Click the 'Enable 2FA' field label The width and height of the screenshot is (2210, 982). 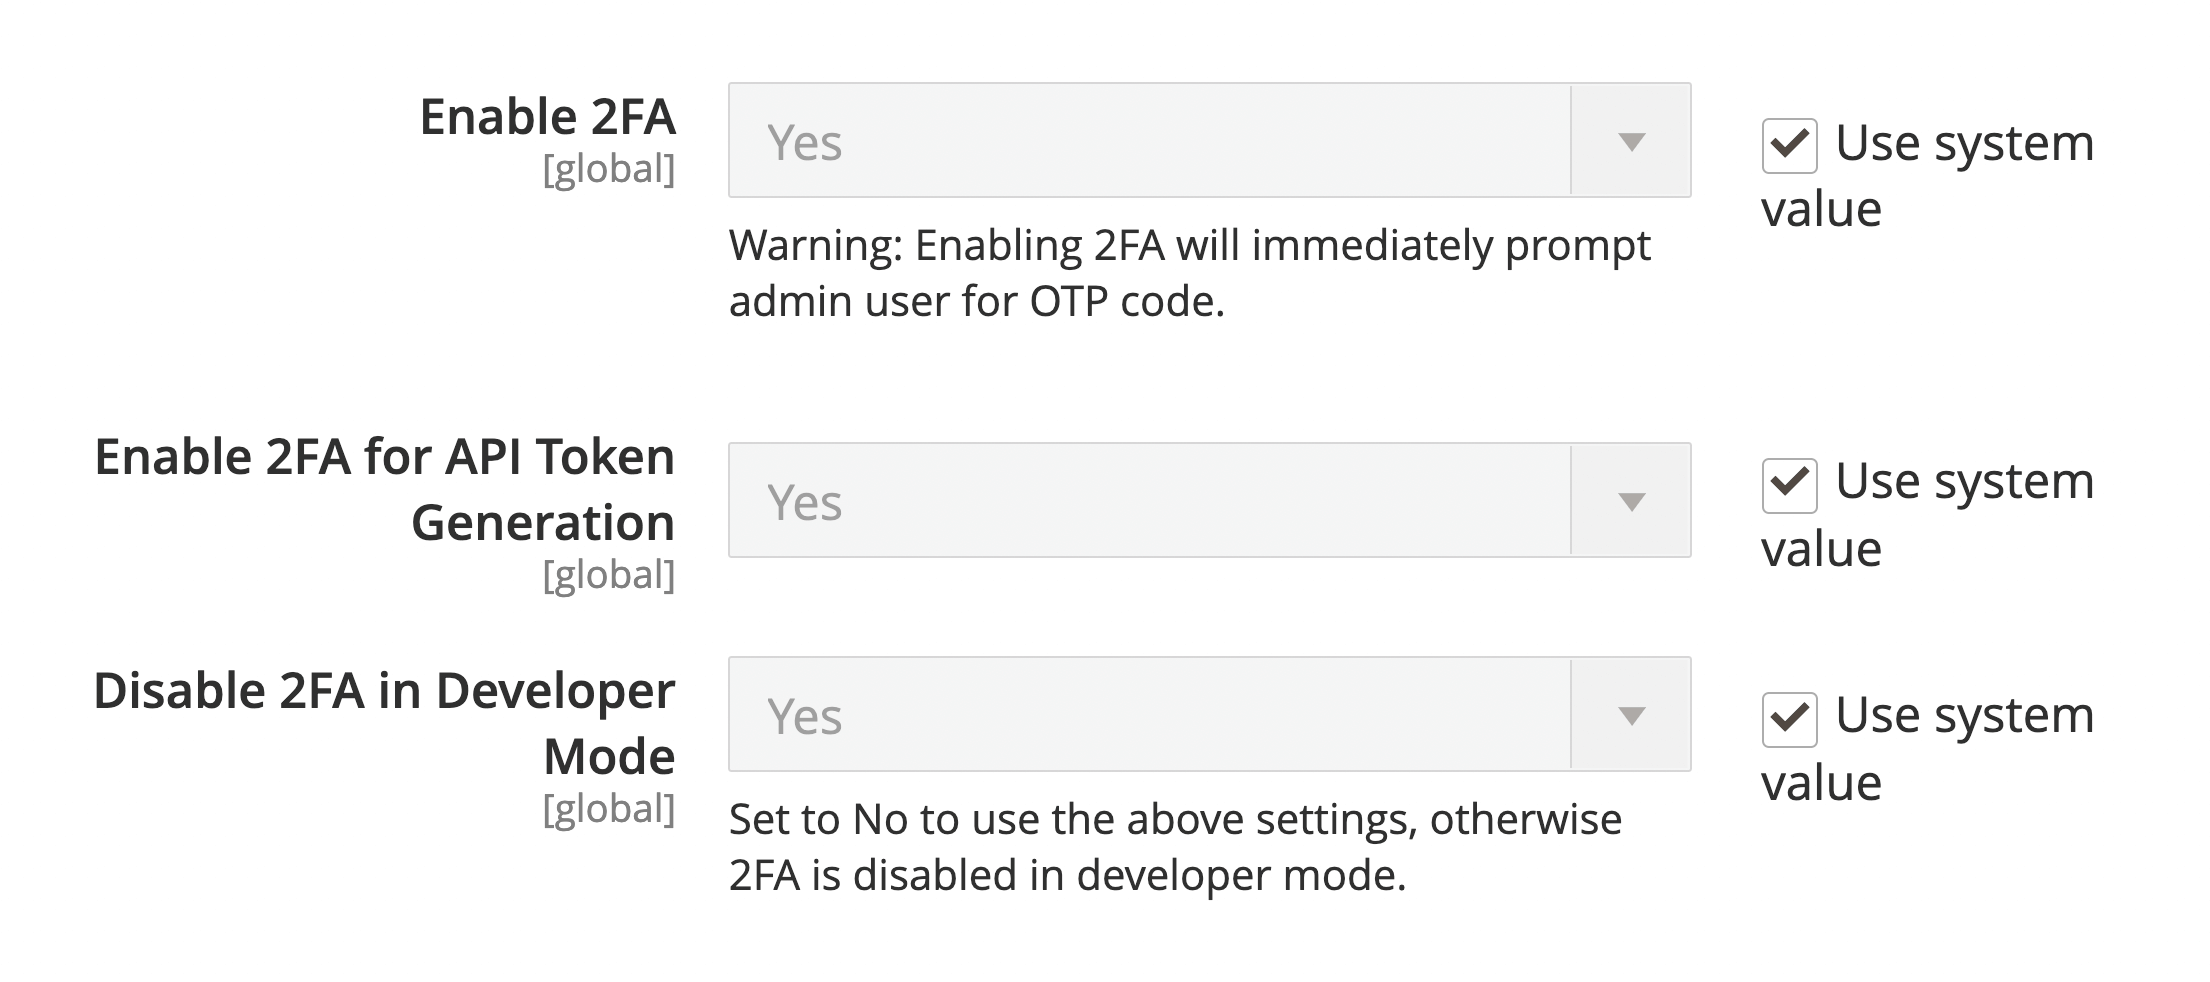(548, 116)
